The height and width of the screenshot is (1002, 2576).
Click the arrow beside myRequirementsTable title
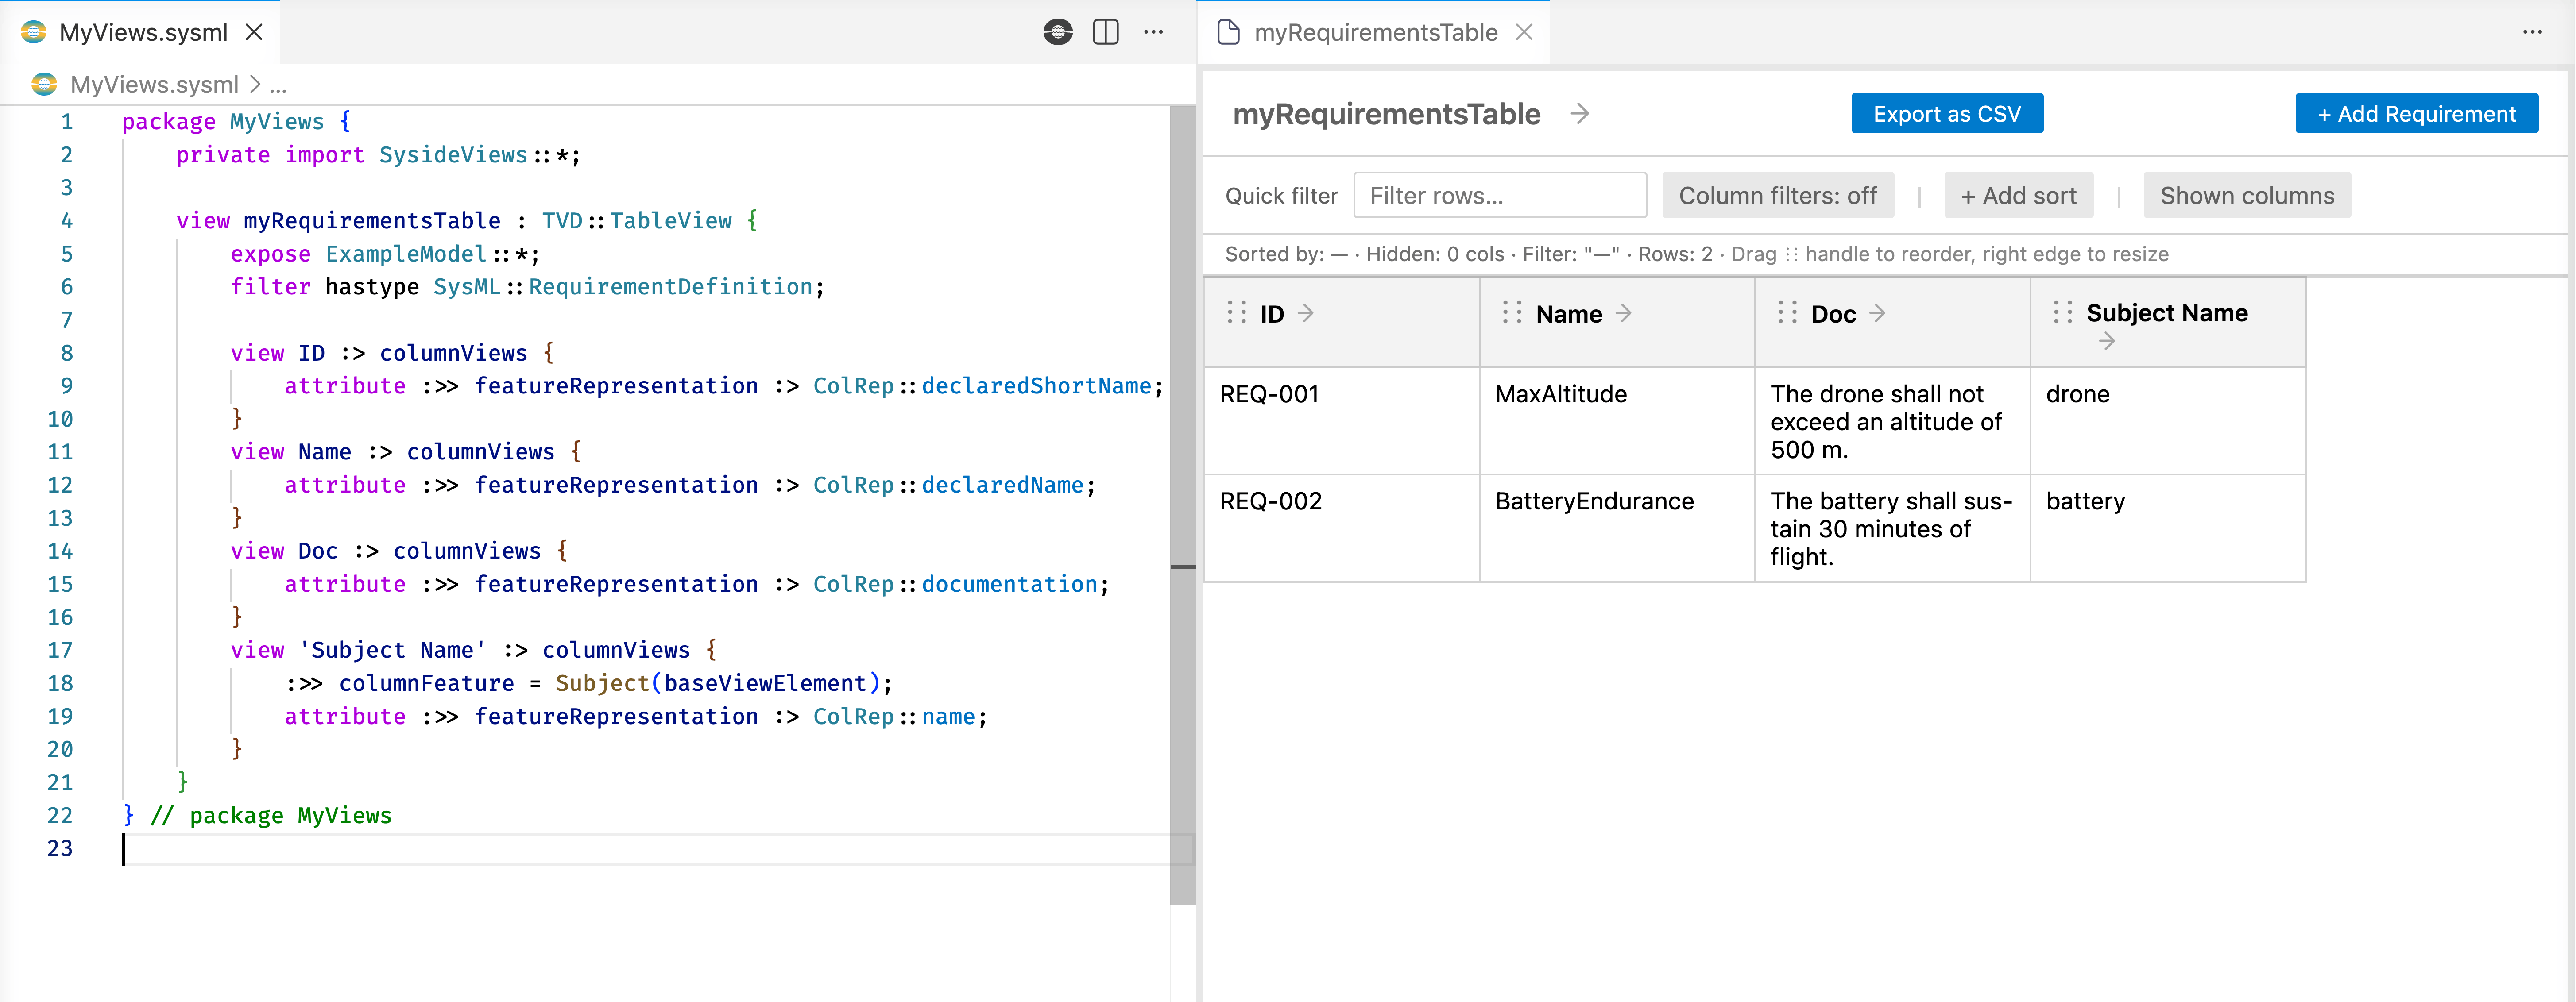click(1580, 114)
